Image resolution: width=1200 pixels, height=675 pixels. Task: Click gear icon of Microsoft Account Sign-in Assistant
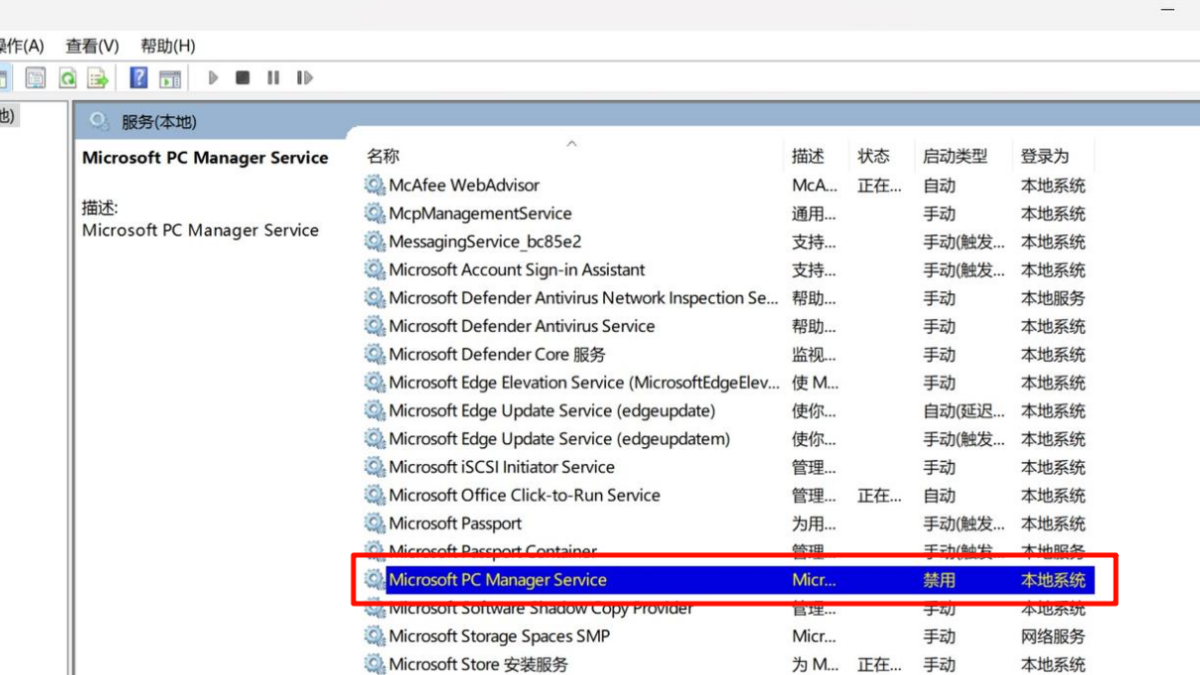[374, 270]
